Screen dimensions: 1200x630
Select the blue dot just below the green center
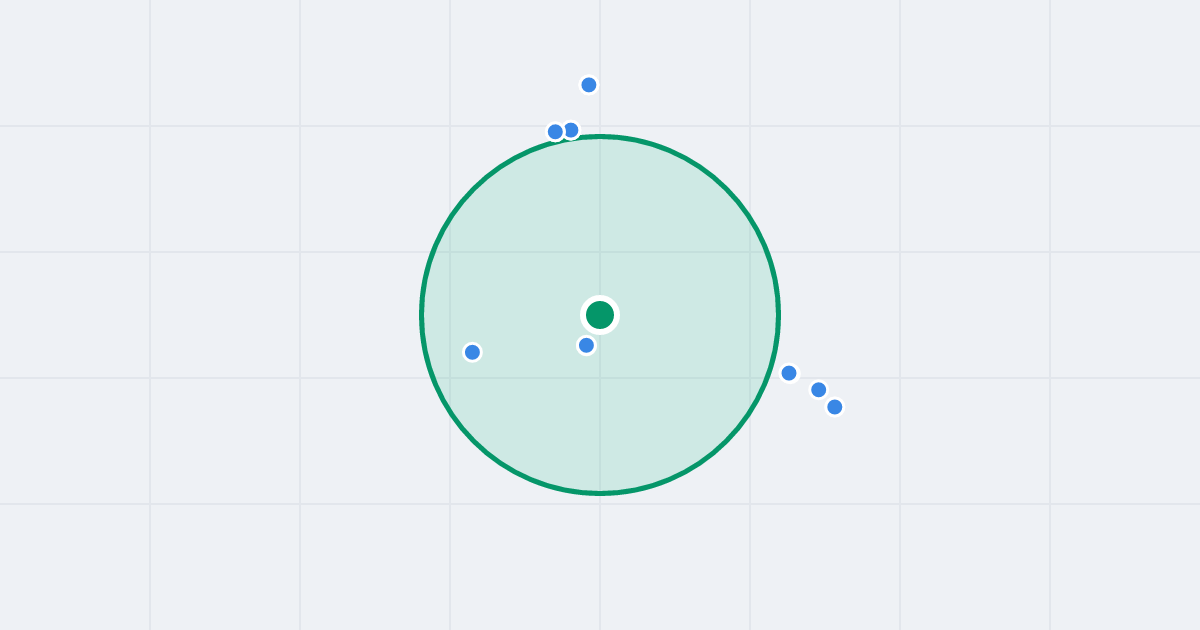pos(587,345)
